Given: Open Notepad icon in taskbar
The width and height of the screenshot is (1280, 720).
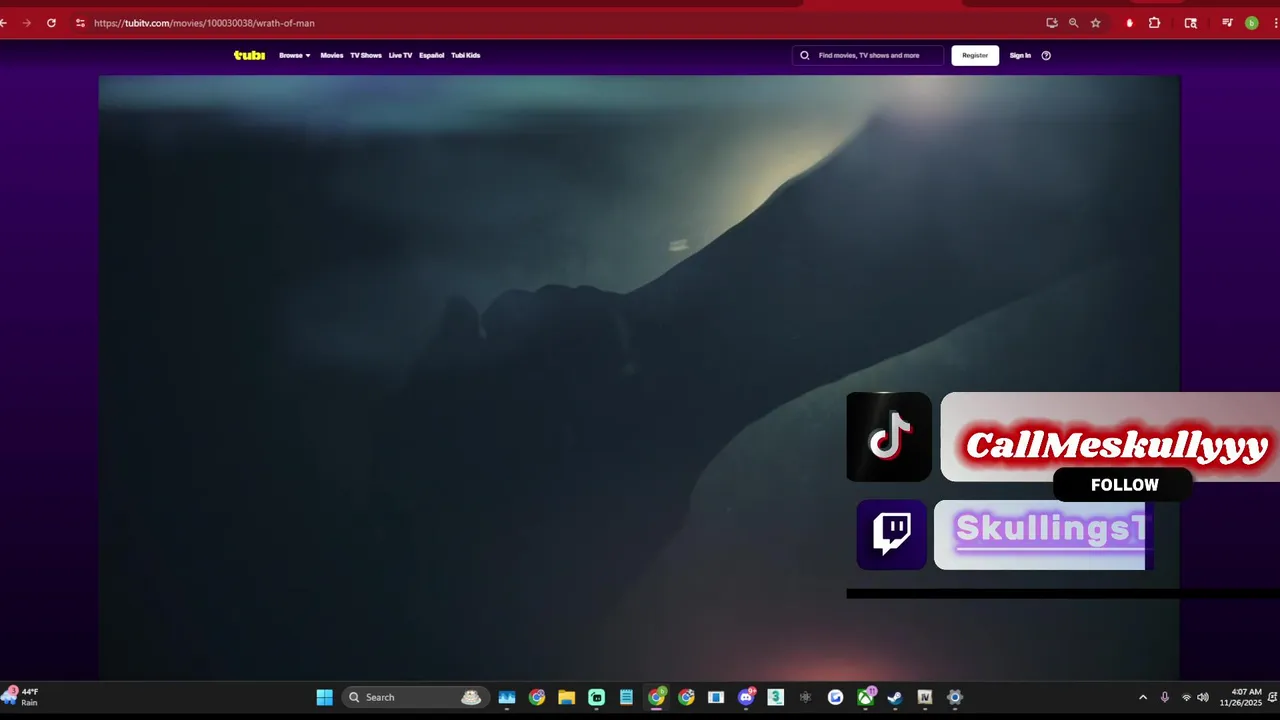Looking at the screenshot, I should tap(626, 697).
